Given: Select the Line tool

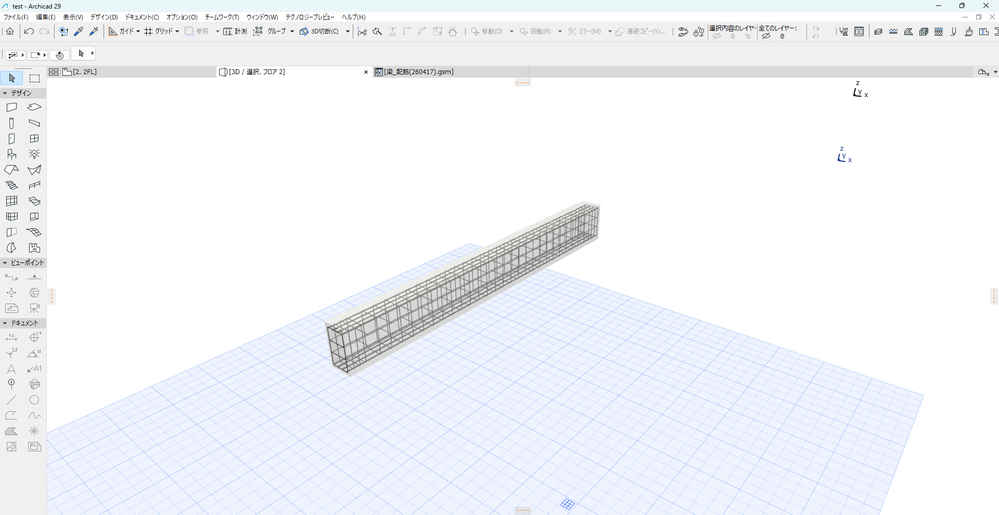Looking at the screenshot, I should (x=11, y=400).
